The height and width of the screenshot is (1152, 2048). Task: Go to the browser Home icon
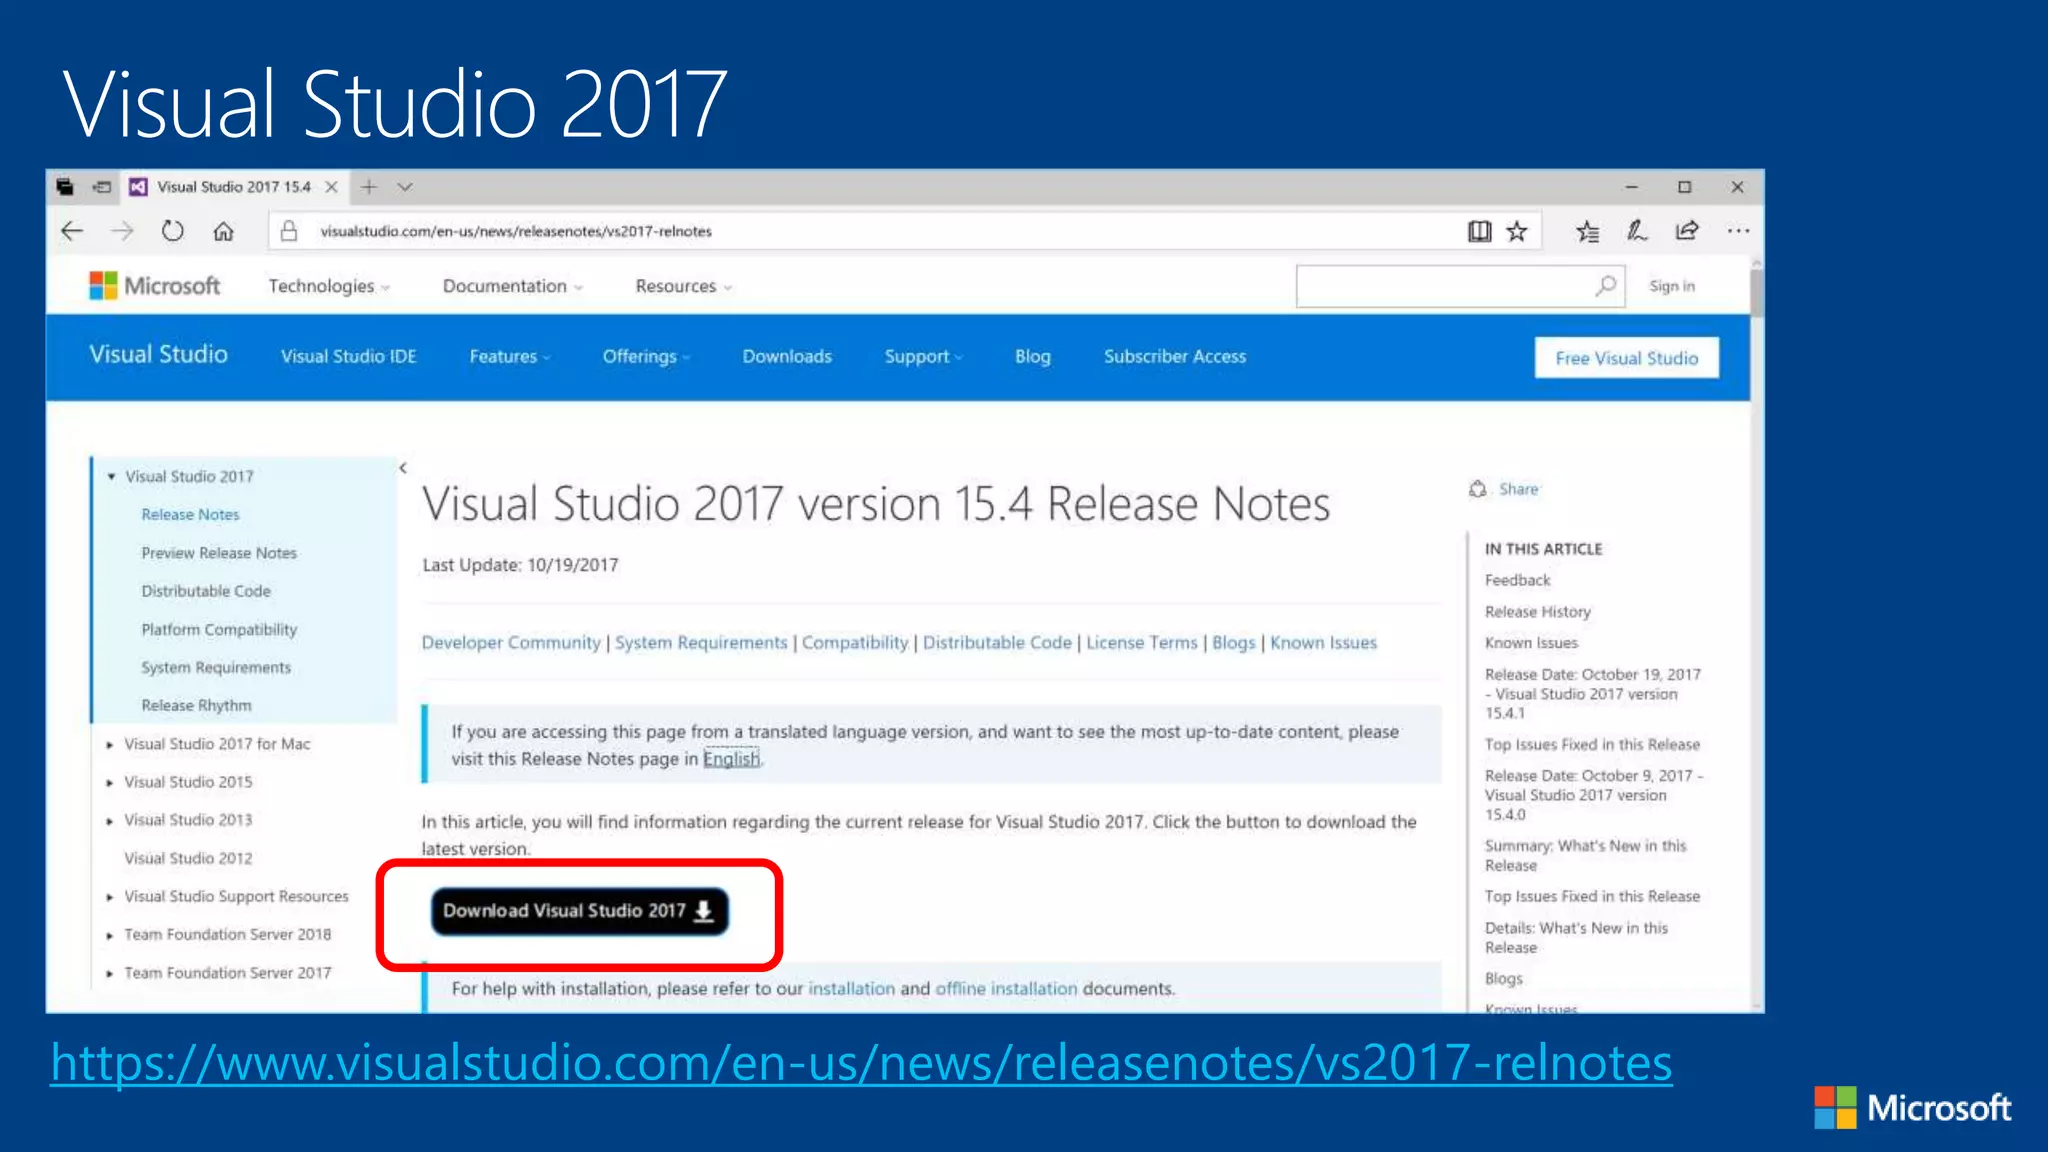point(223,231)
